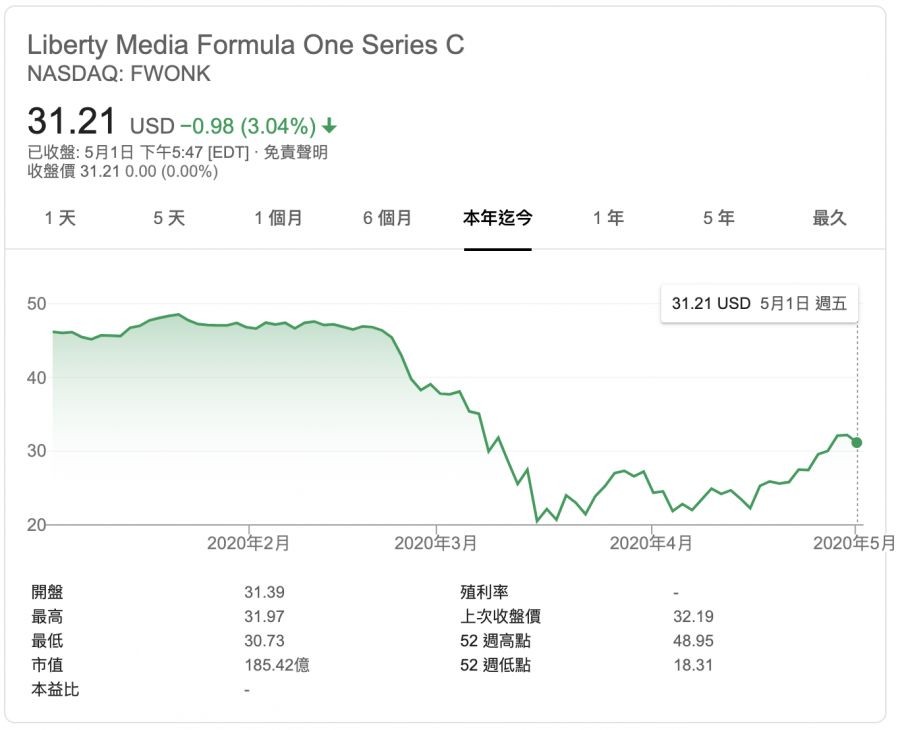This screenshot has height=730, width=900.
Task: Switch to the 5 天 tab
Action: 169,218
